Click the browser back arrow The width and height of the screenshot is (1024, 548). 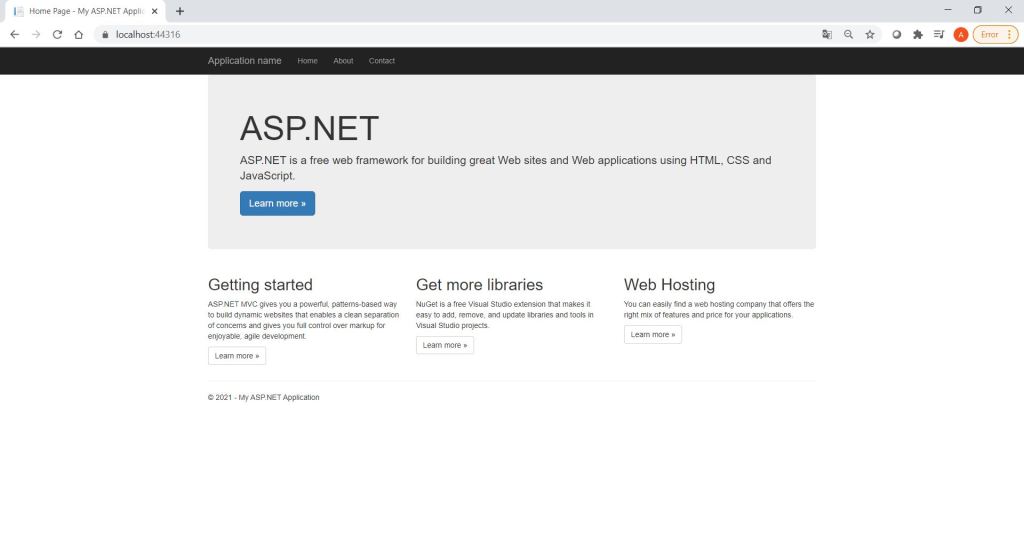(x=15, y=34)
